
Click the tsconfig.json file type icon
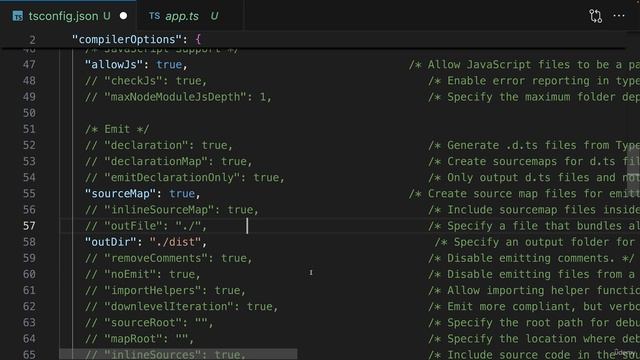tap(18, 16)
